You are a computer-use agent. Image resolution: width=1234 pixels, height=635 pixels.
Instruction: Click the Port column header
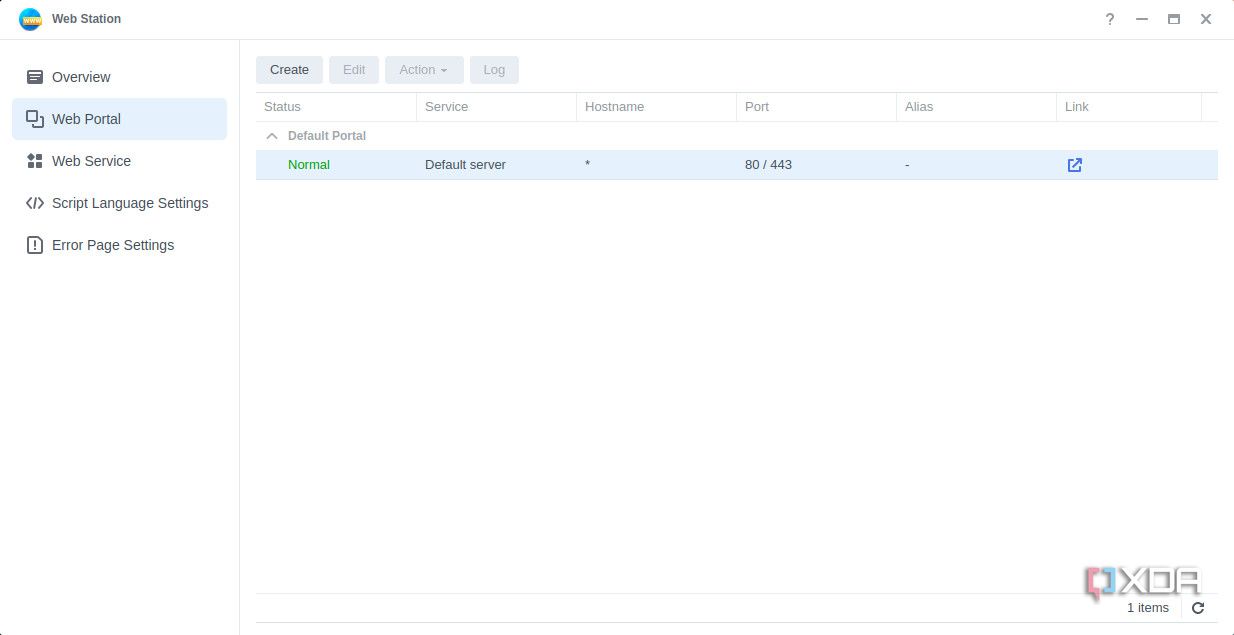click(x=757, y=107)
